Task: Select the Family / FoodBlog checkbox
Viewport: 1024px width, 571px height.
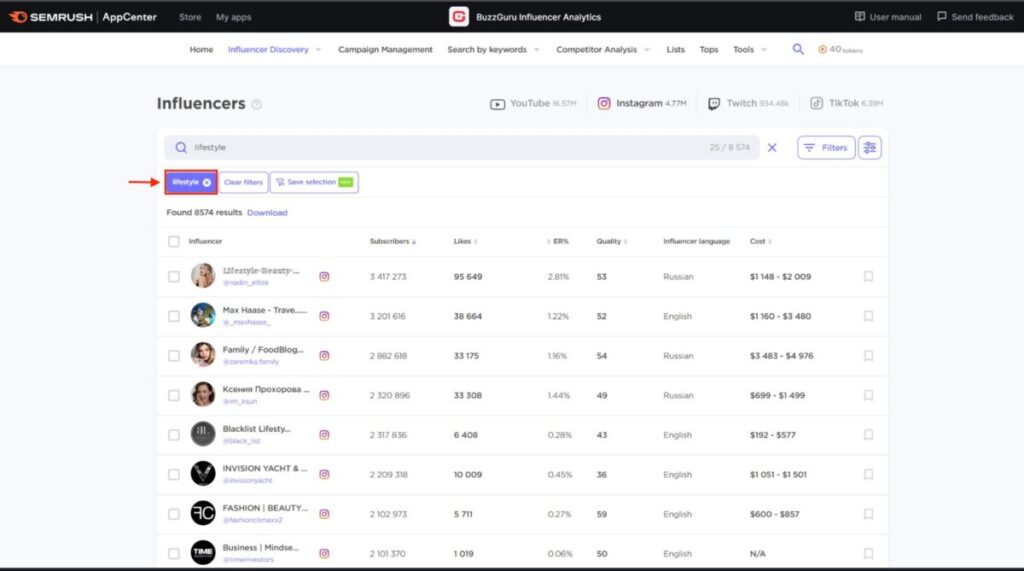Action: (174, 355)
